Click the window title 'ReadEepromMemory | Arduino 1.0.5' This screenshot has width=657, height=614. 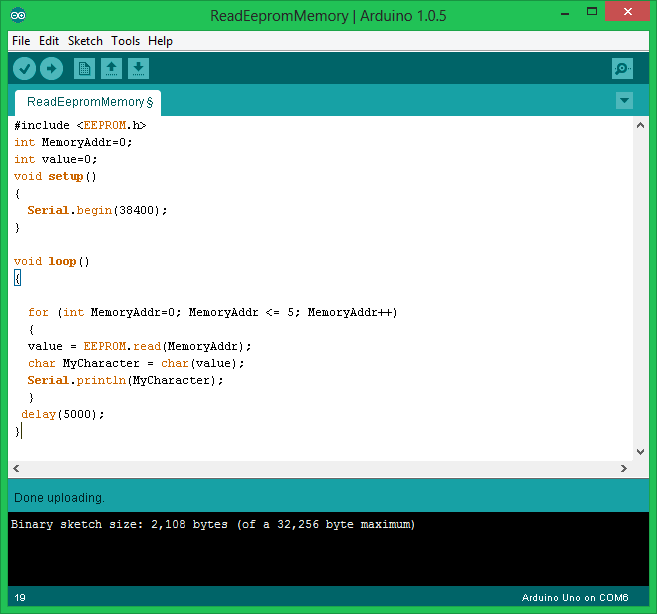click(x=328, y=16)
